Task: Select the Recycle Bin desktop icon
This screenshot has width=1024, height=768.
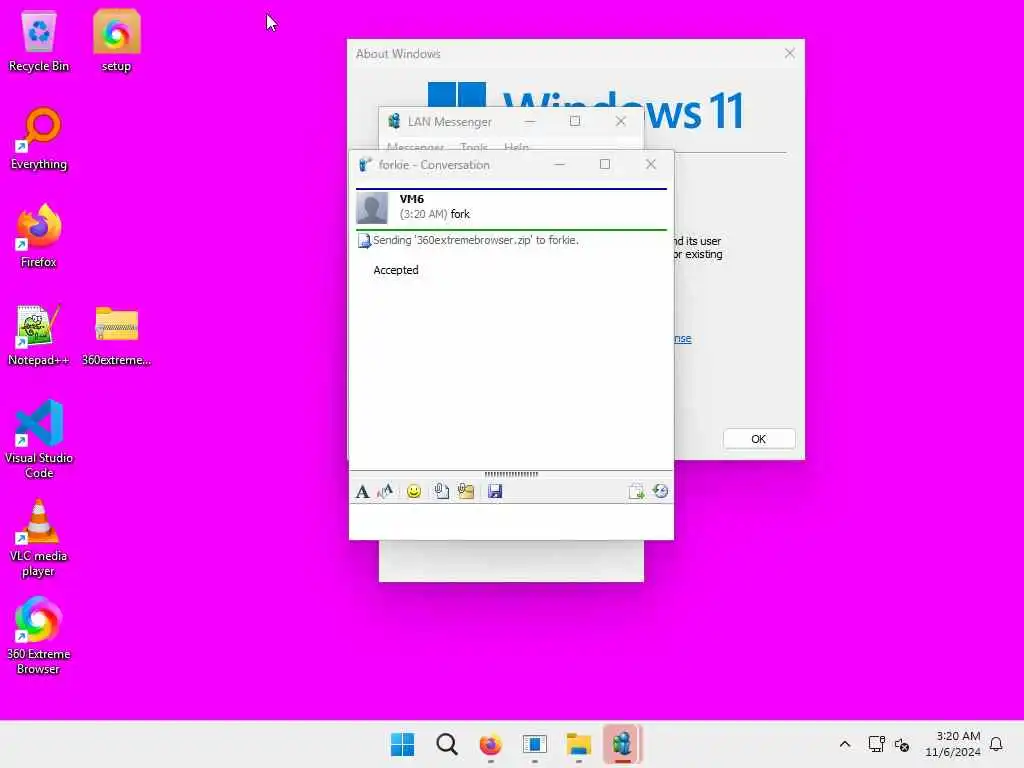Action: click(x=39, y=42)
